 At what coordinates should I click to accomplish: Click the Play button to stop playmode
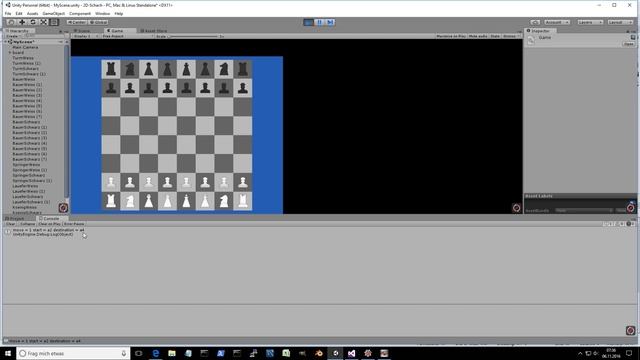pos(309,22)
